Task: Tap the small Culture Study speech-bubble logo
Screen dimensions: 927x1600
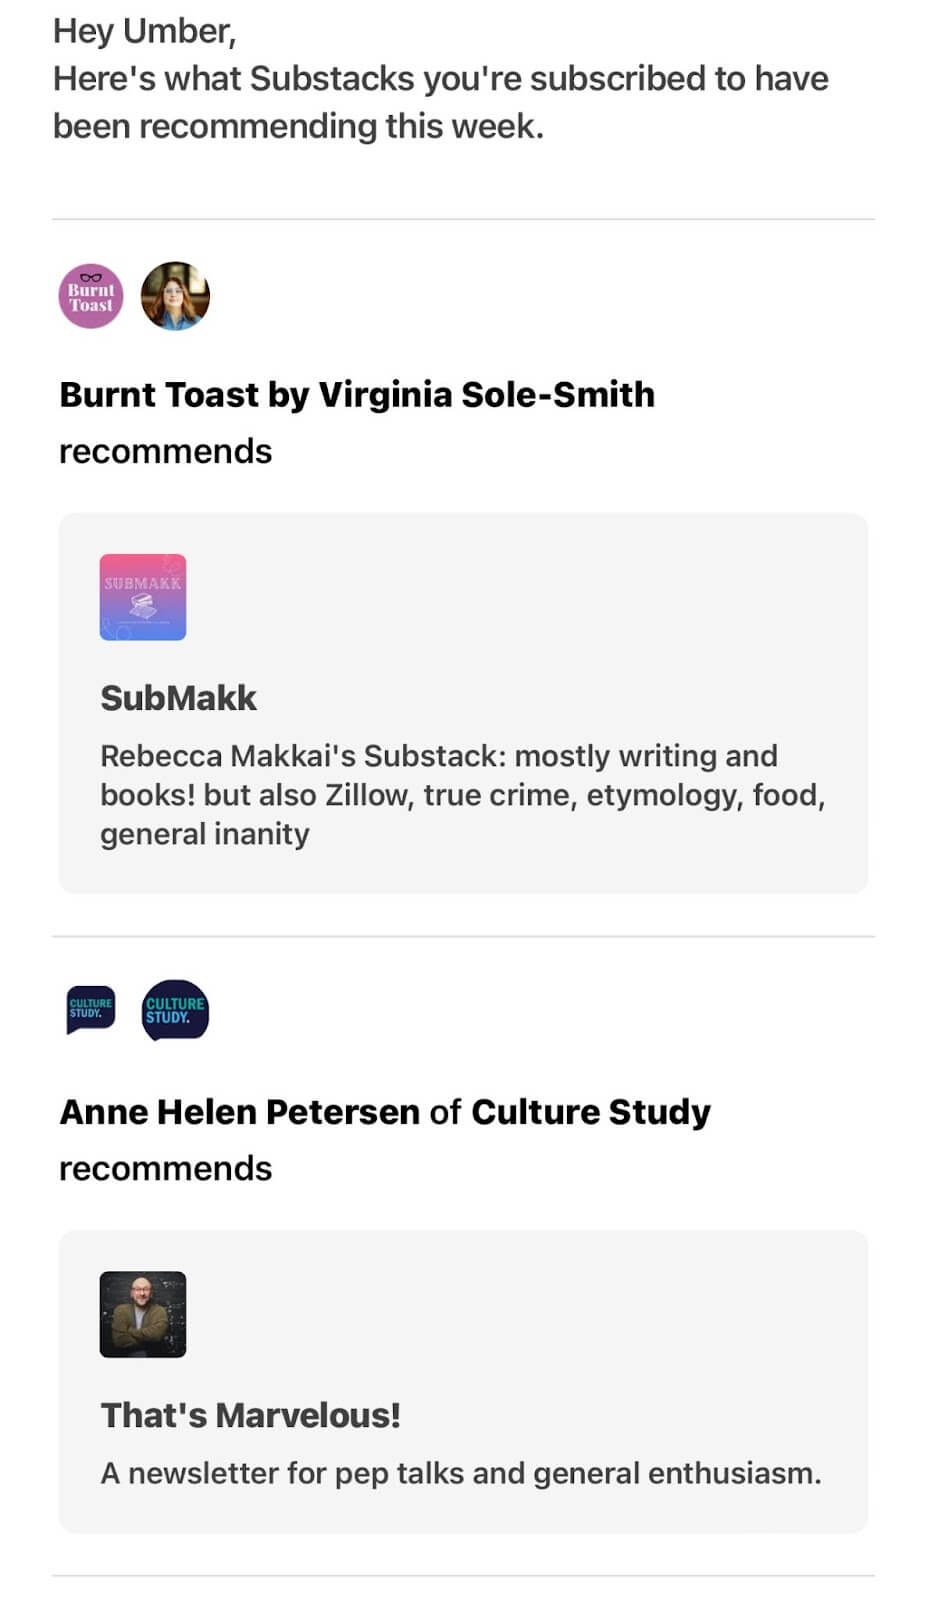Action: [91, 1009]
